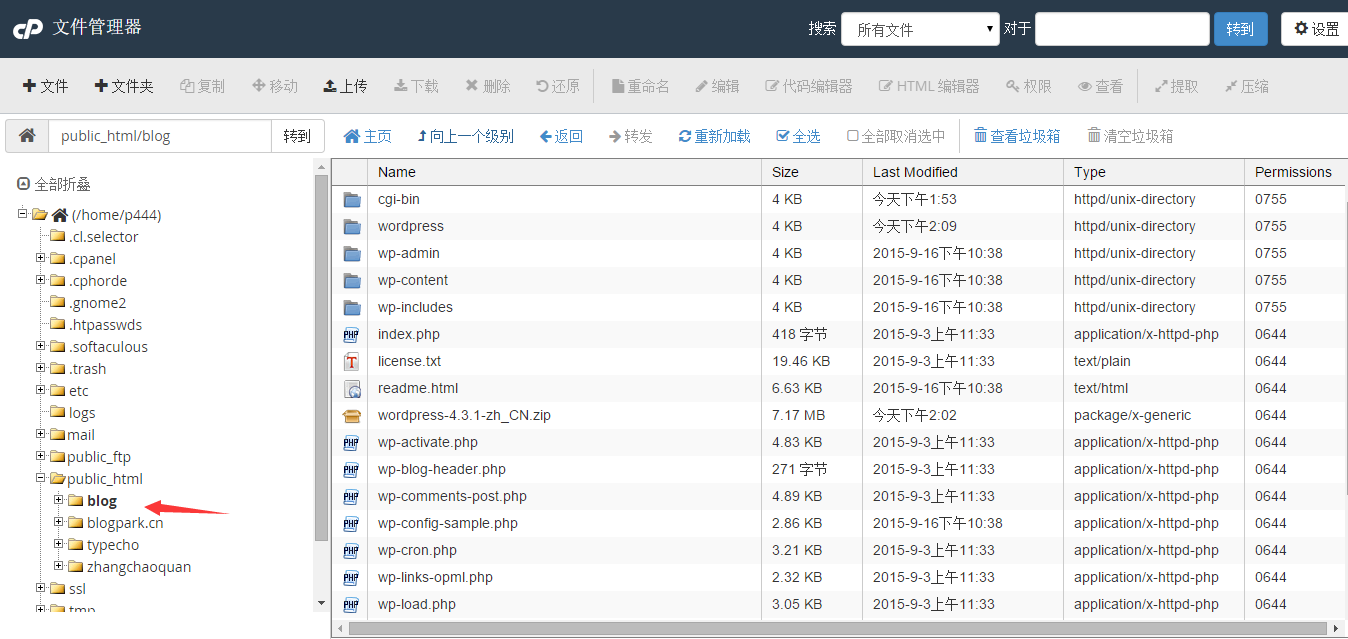Open the 所有文件 search scope dropdown
This screenshot has height=639, width=1348.
920,29
